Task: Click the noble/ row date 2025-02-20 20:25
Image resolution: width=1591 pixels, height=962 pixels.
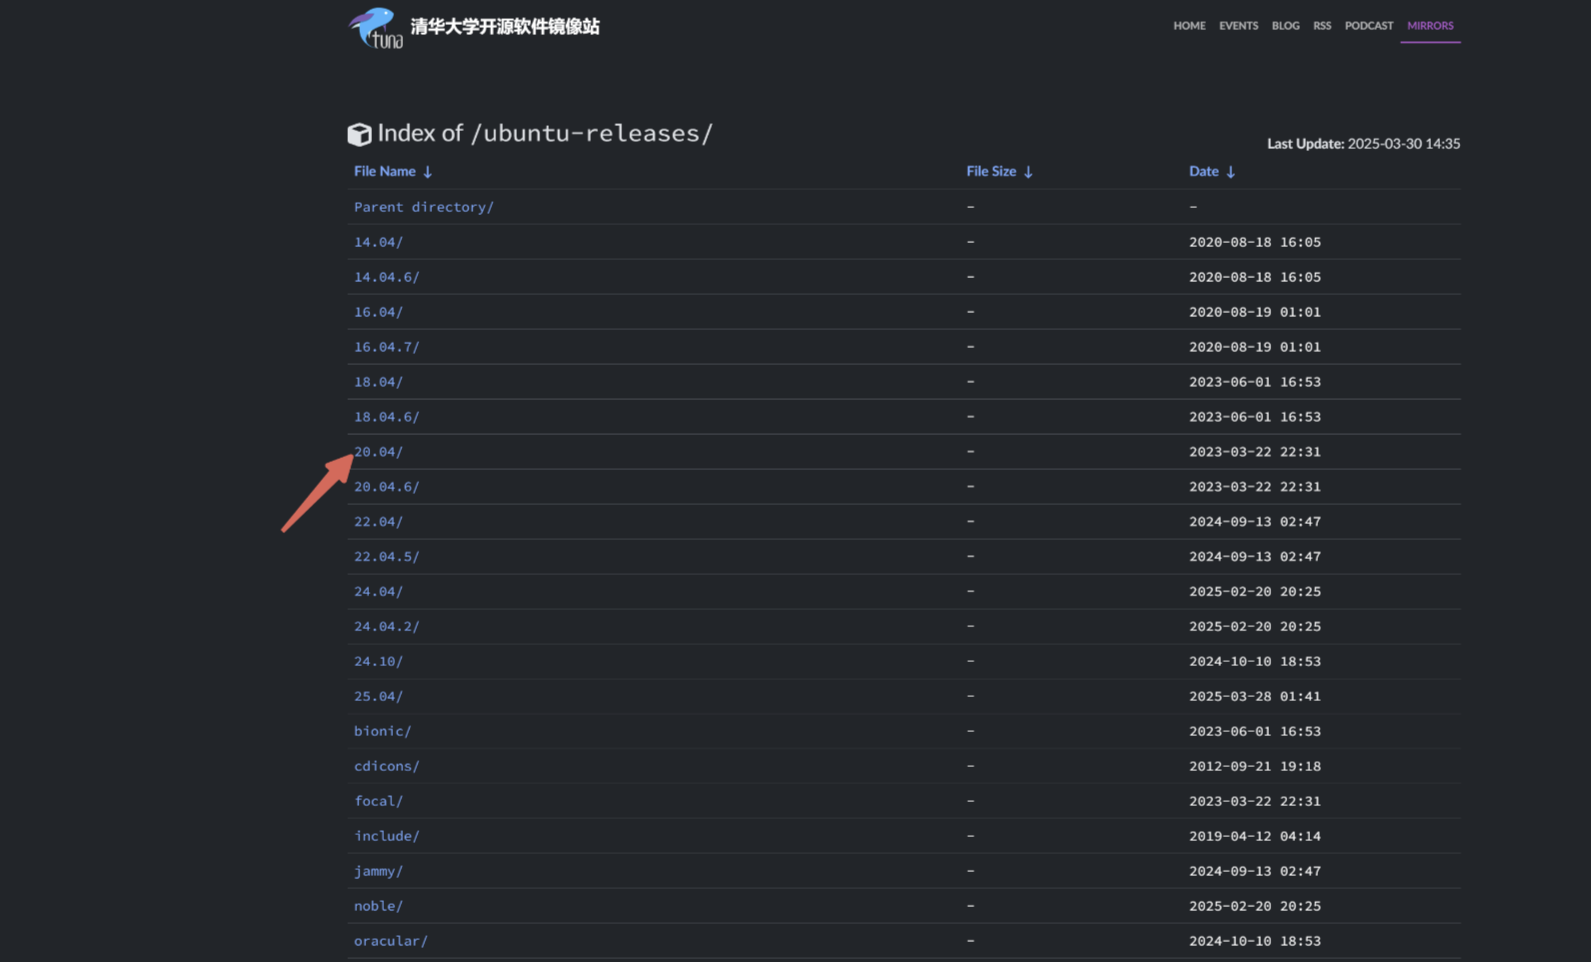Action: pos(1255,907)
